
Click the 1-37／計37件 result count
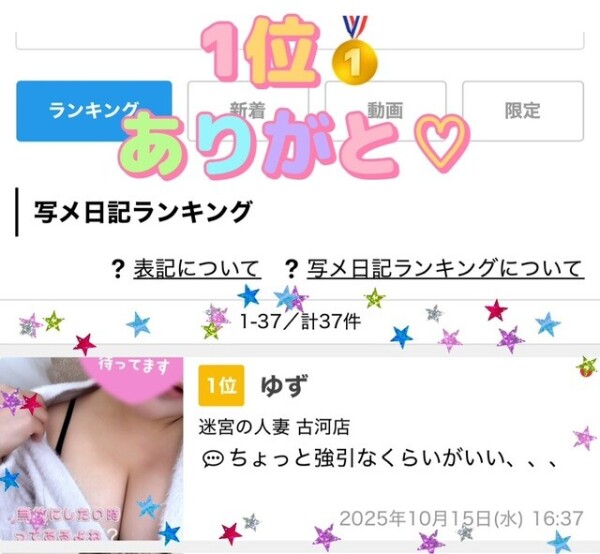coord(300,321)
